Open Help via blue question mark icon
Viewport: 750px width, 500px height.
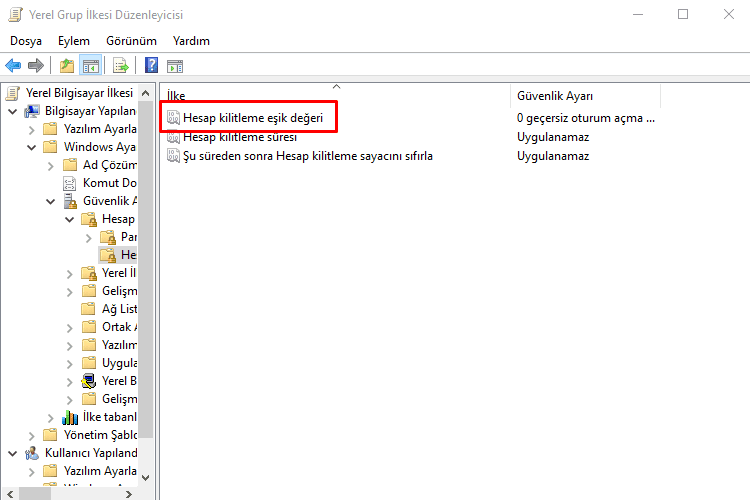152,66
